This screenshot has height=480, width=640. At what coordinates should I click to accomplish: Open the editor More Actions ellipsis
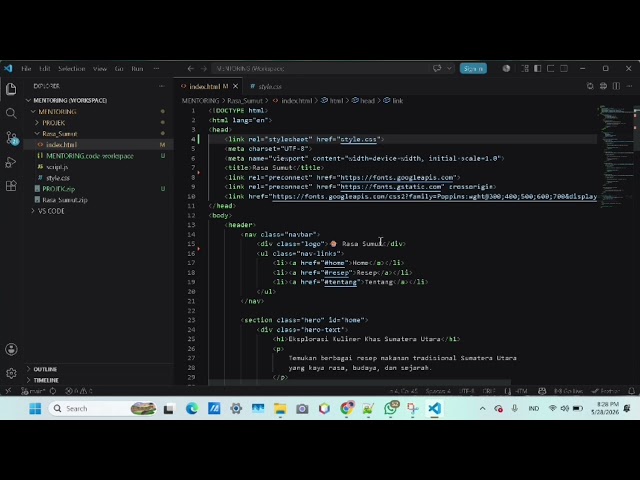coord(629,86)
